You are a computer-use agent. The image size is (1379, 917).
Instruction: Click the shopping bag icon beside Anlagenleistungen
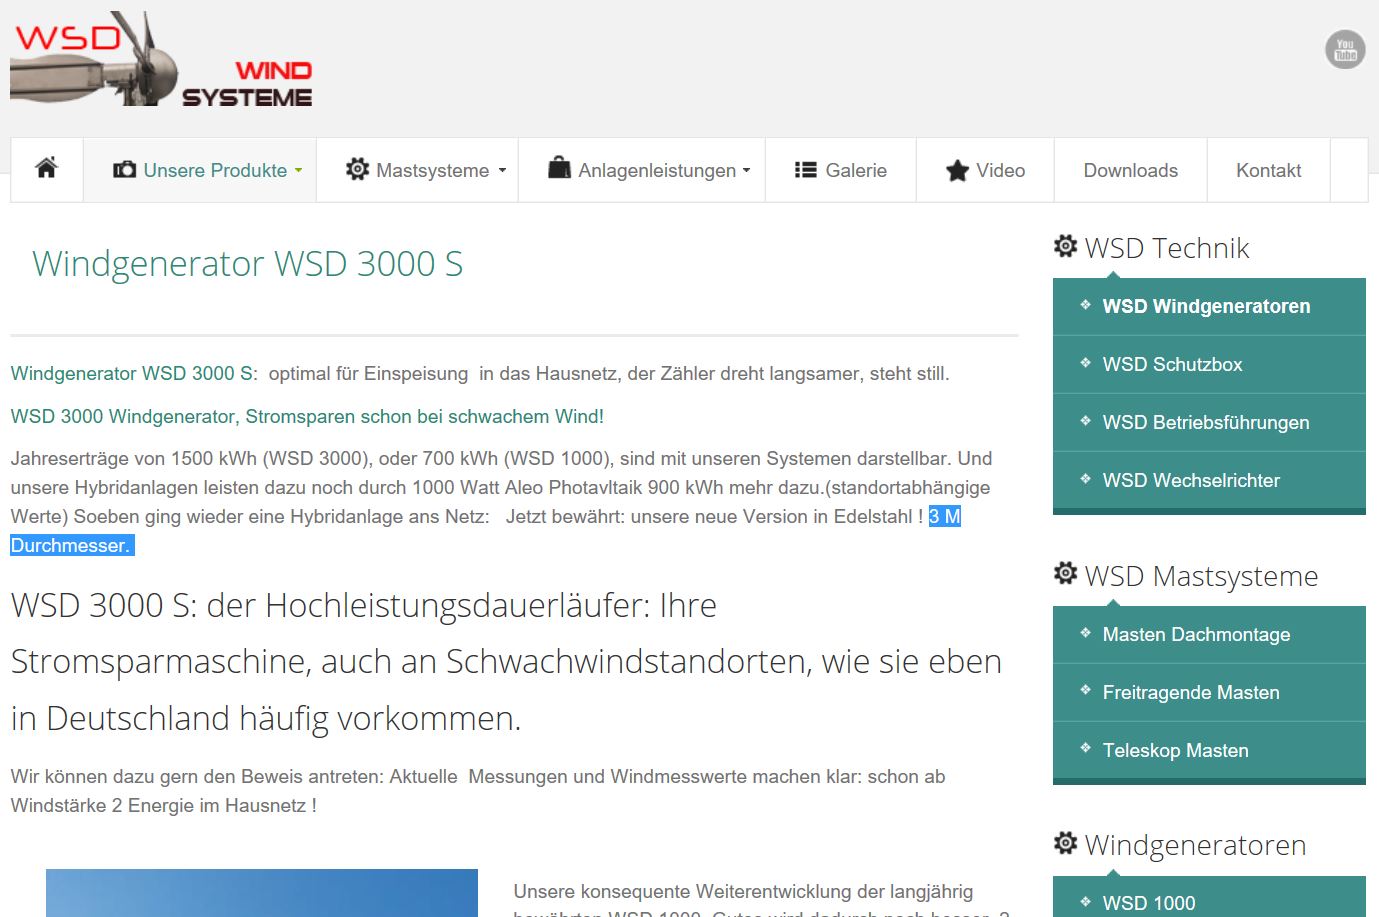click(559, 168)
